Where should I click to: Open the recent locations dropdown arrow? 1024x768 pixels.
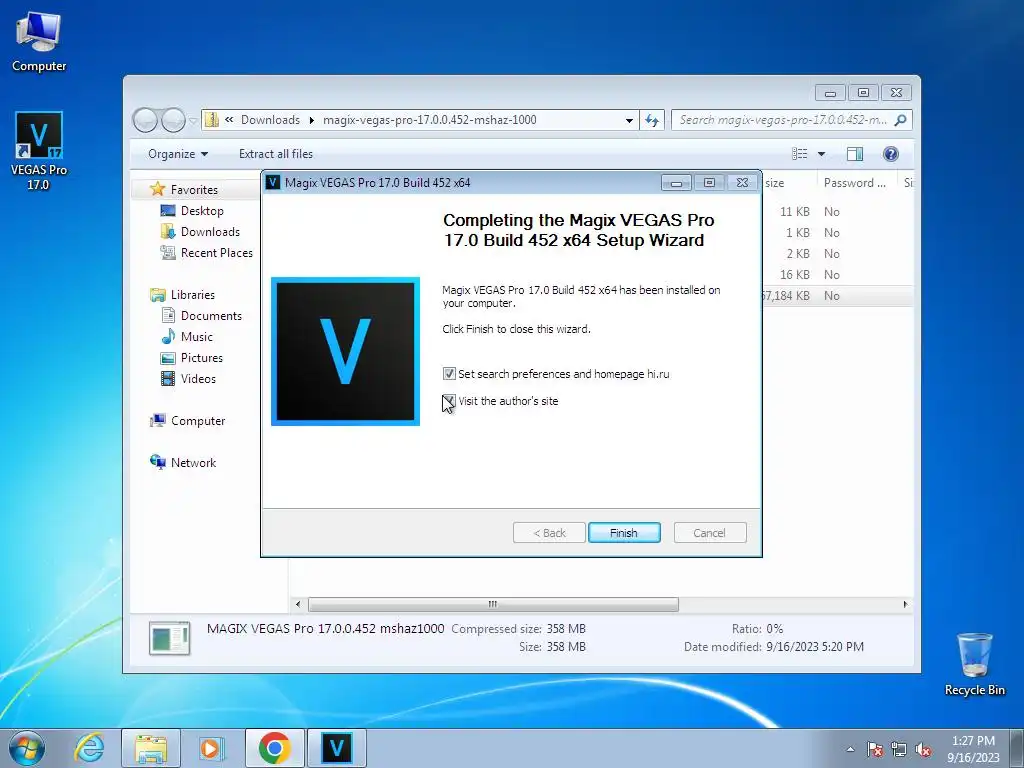(x=193, y=121)
